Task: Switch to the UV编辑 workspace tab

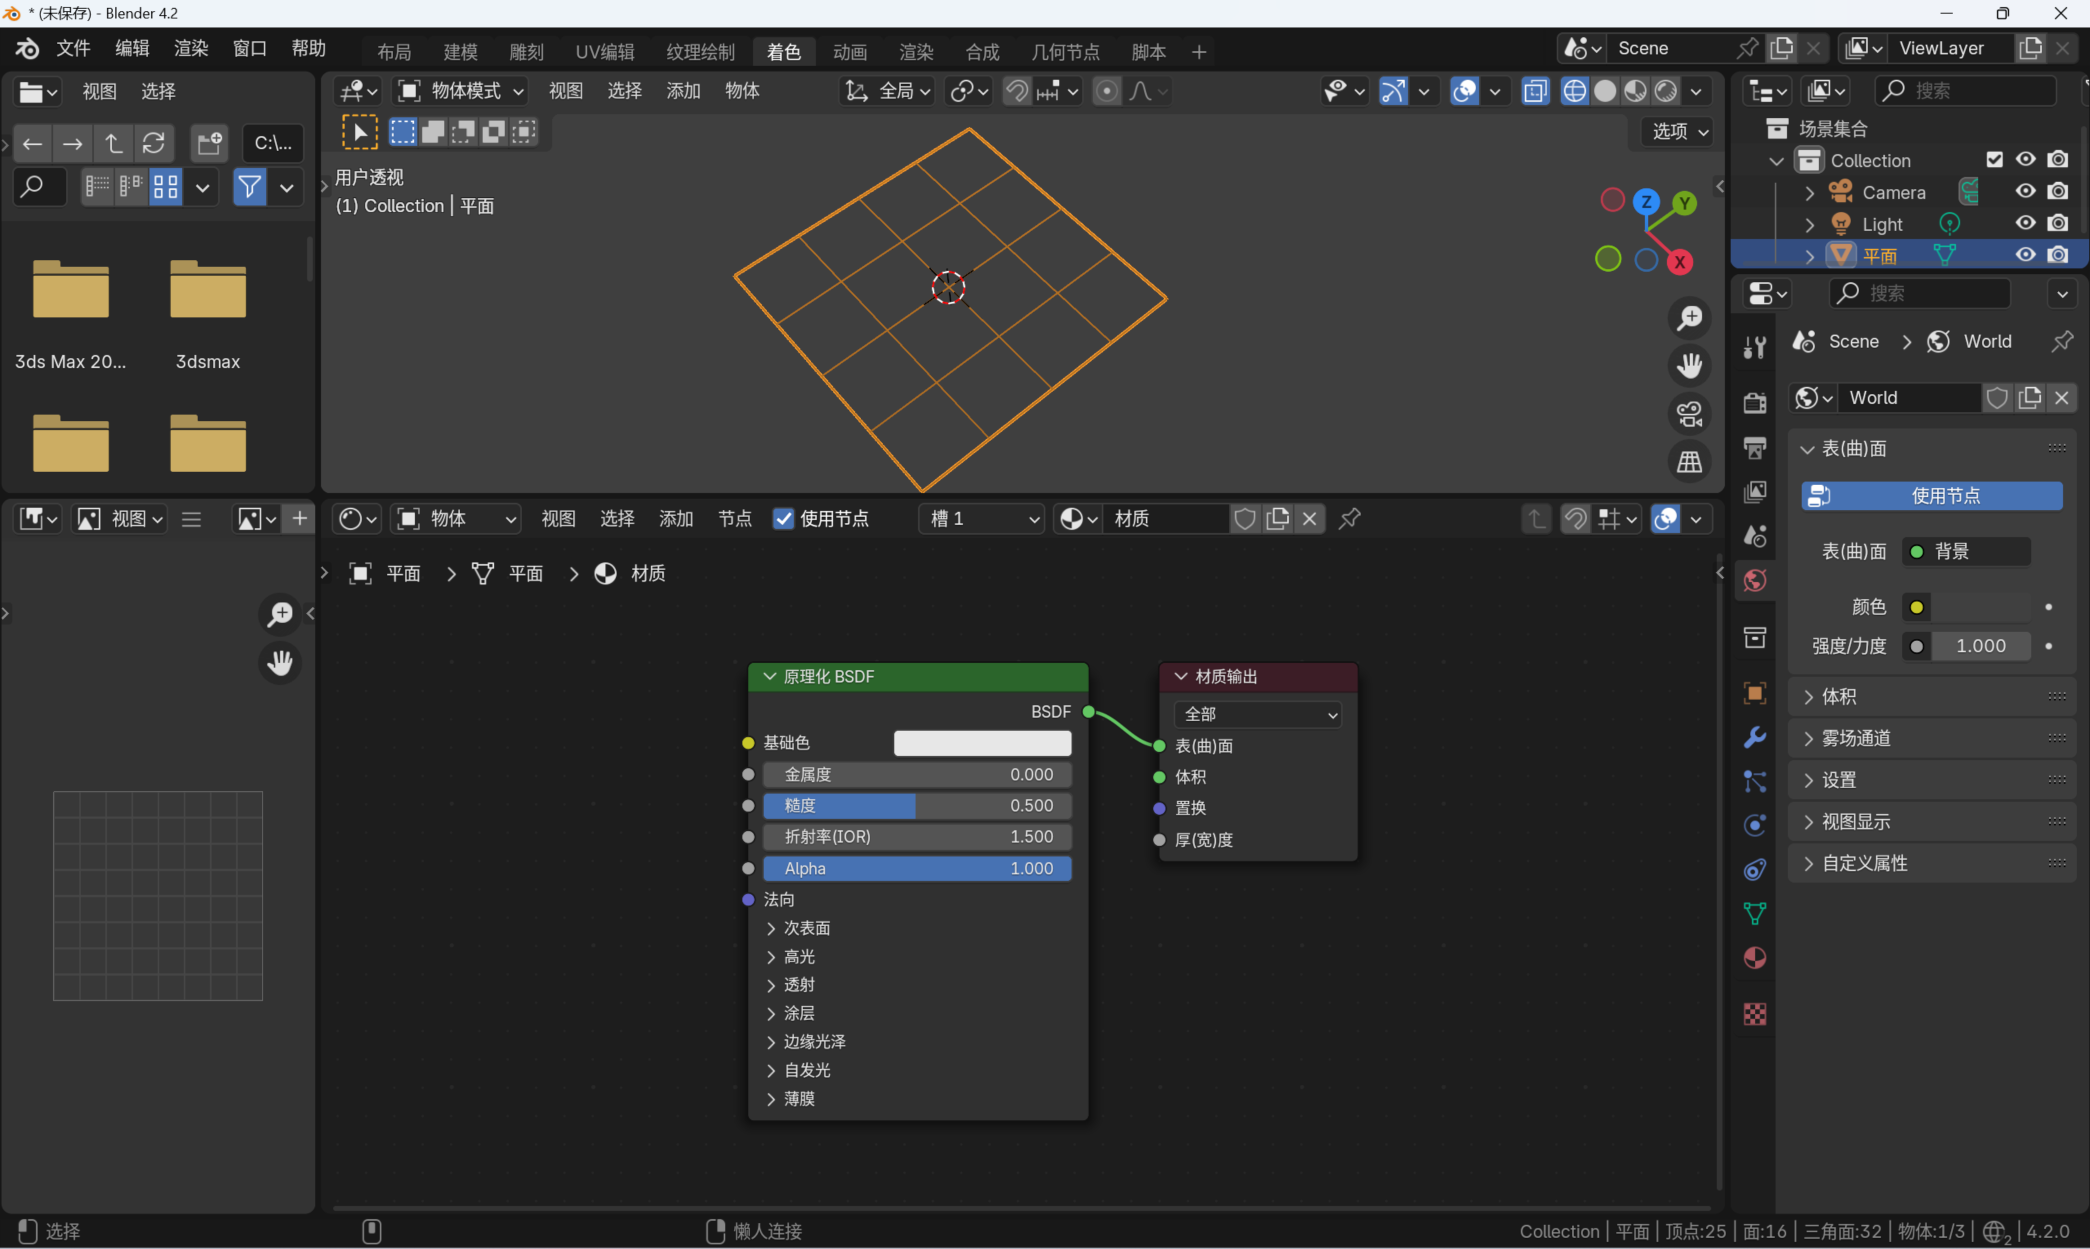Action: pyautogui.click(x=604, y=51)
